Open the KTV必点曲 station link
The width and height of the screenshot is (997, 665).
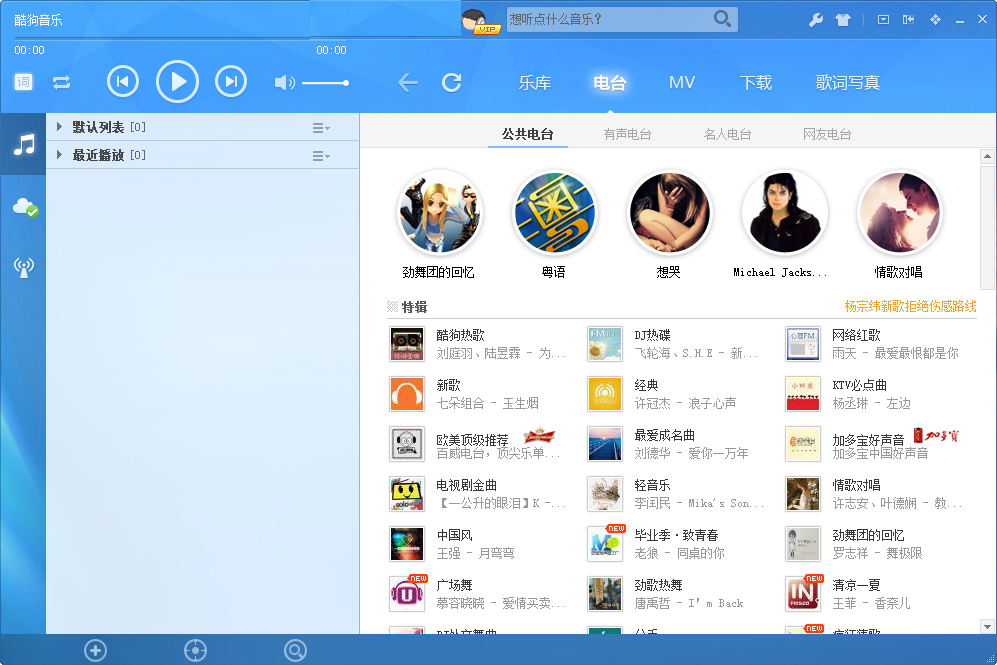(859, 385)
